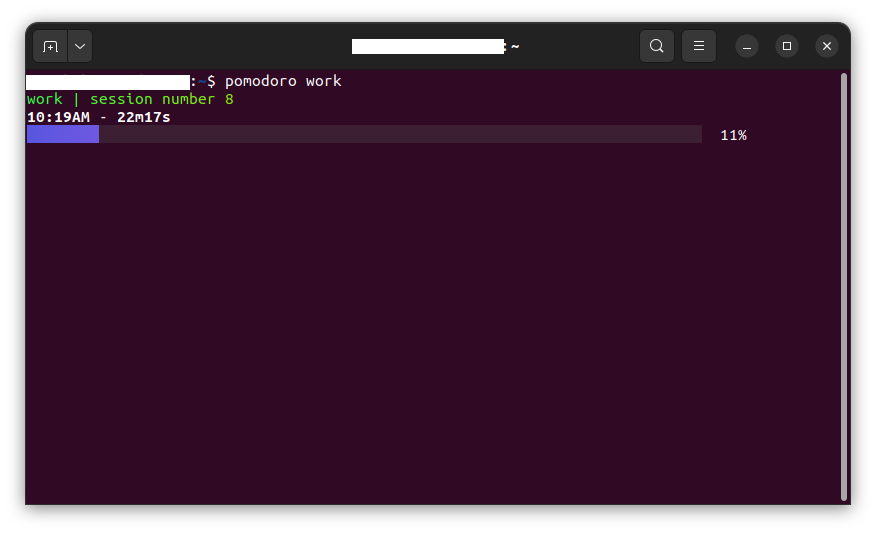The height and width of the screenshot is (533, 876).
Task: Open the hamburger main menu
Action: (698, 46)
